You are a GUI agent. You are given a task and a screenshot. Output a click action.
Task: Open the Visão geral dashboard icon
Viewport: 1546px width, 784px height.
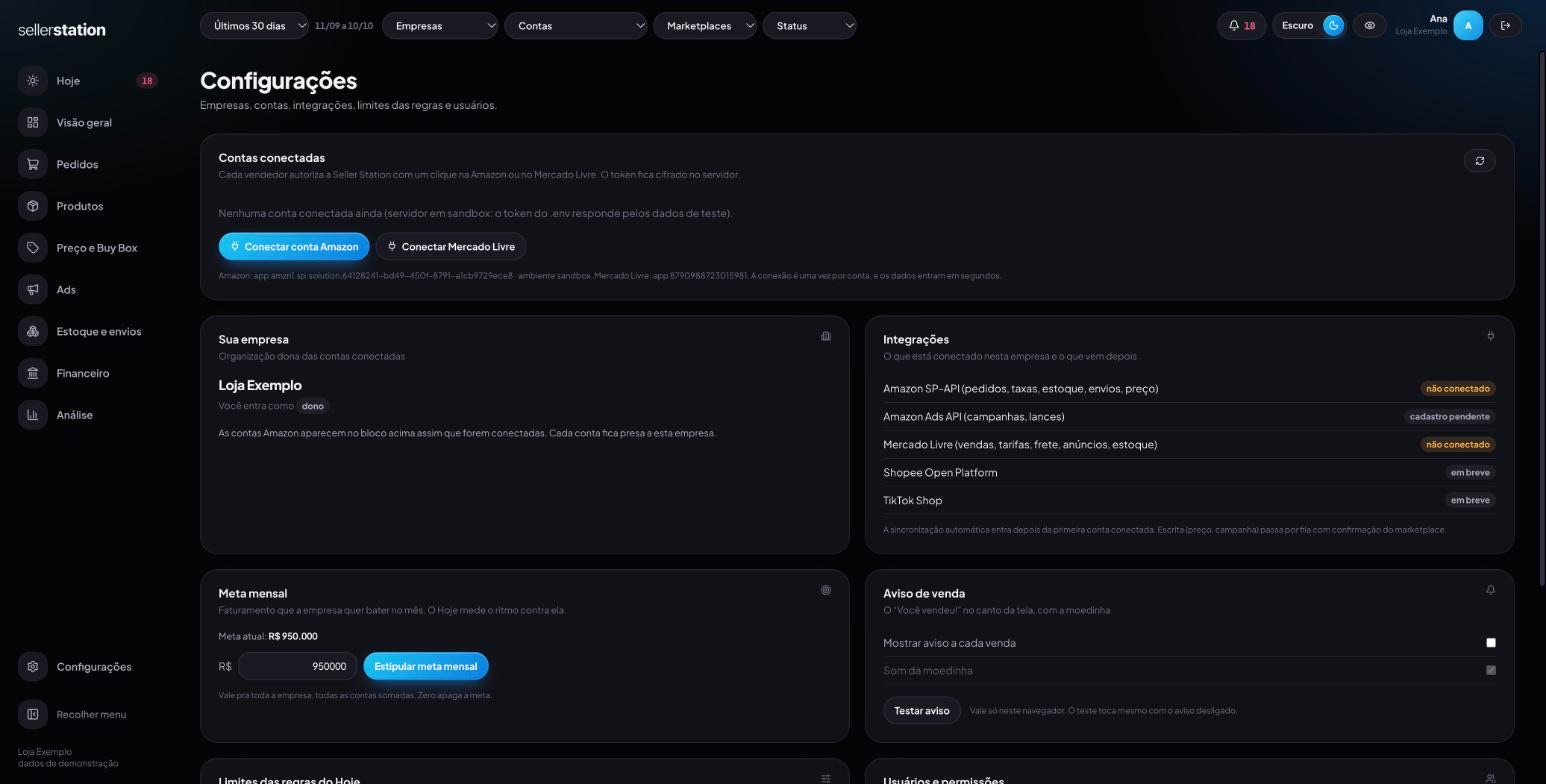[x=33, y=123]
